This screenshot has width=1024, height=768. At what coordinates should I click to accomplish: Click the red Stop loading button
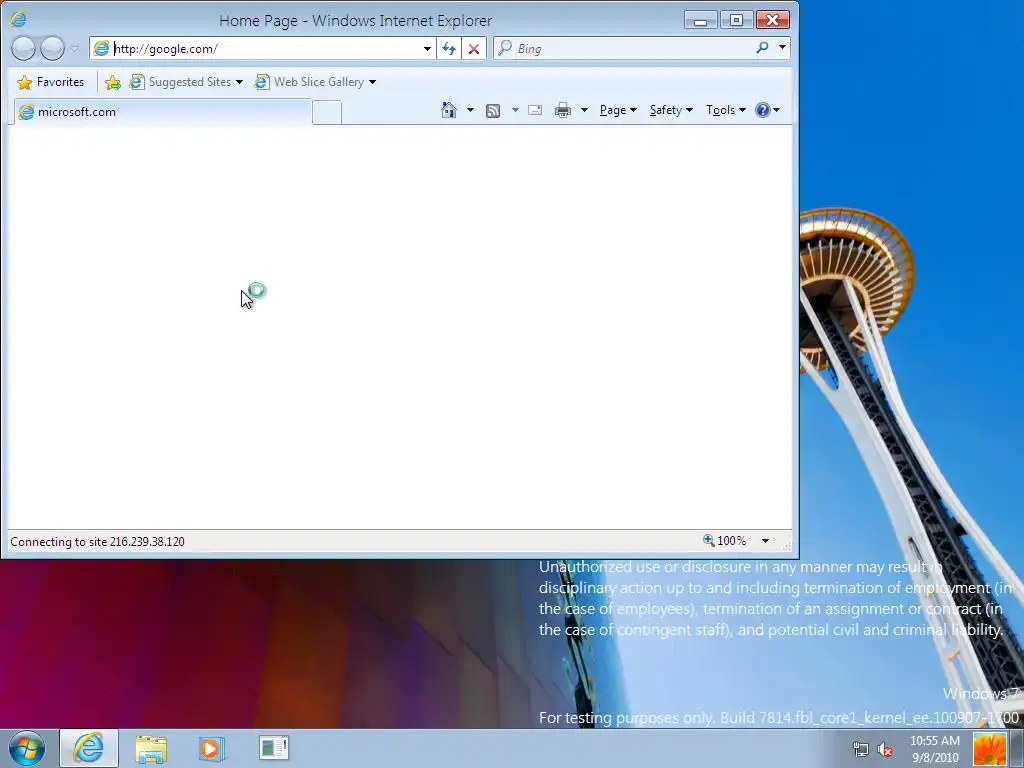coord(474,48)
